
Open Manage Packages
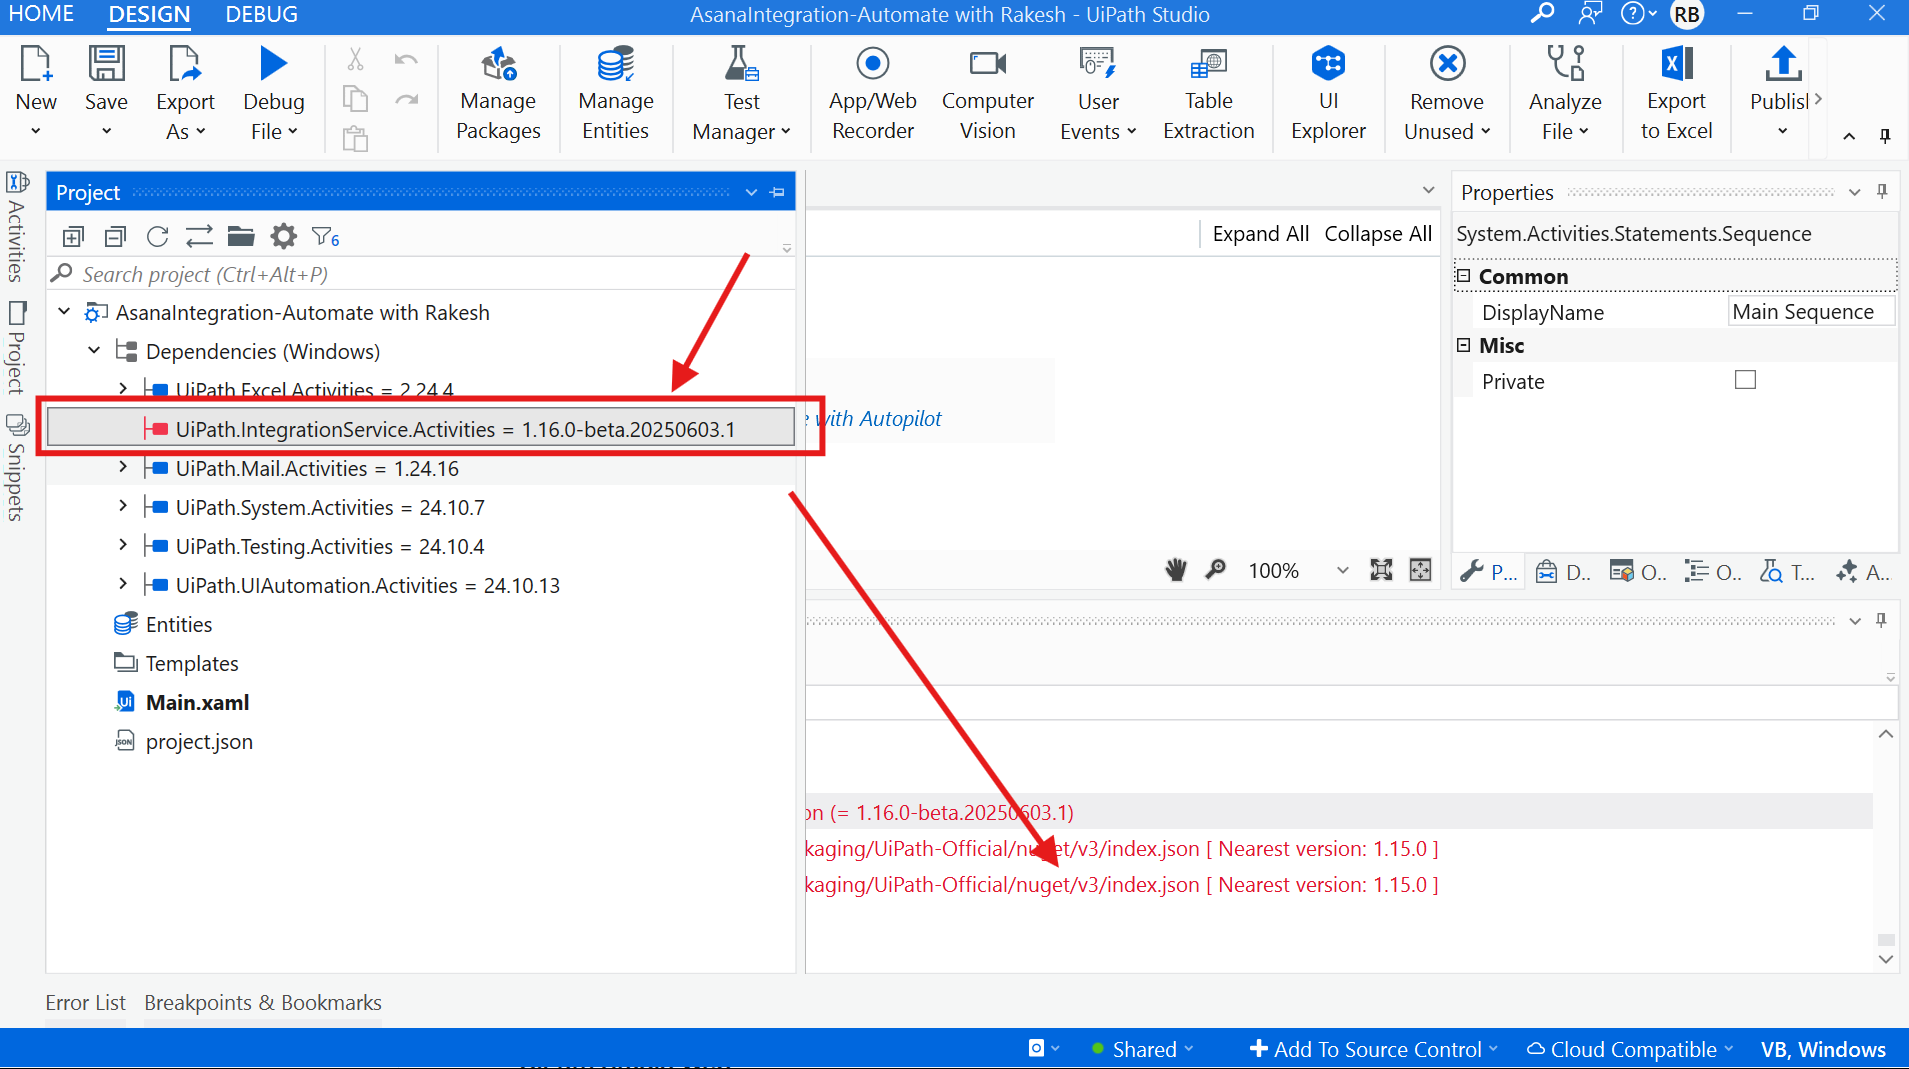[498, 93]
